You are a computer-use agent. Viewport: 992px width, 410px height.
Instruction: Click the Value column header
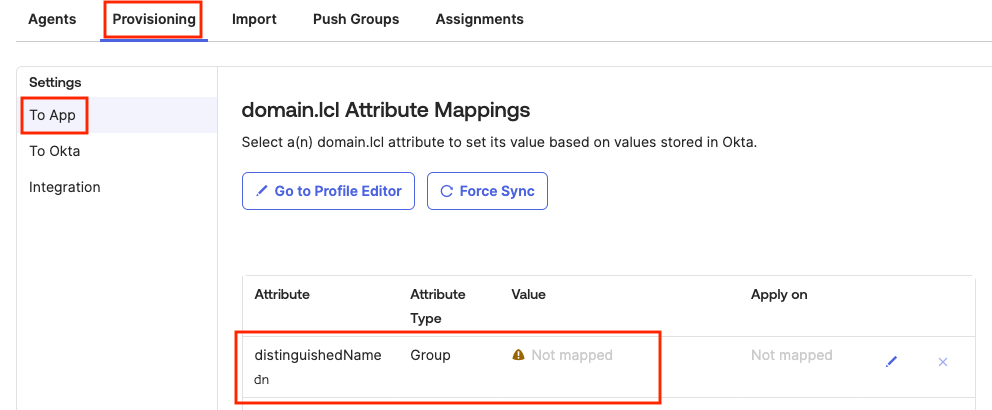pos(528,294)
